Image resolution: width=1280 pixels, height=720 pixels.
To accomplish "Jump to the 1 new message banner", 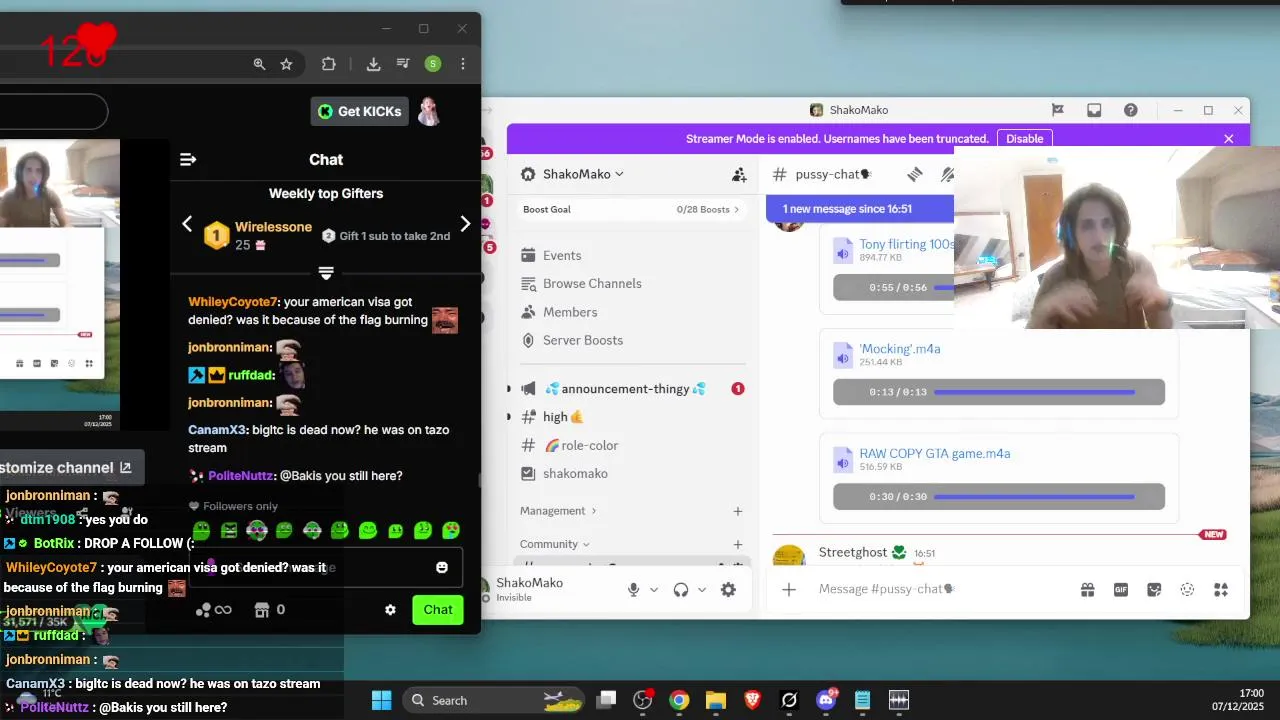I will (860, 209).
